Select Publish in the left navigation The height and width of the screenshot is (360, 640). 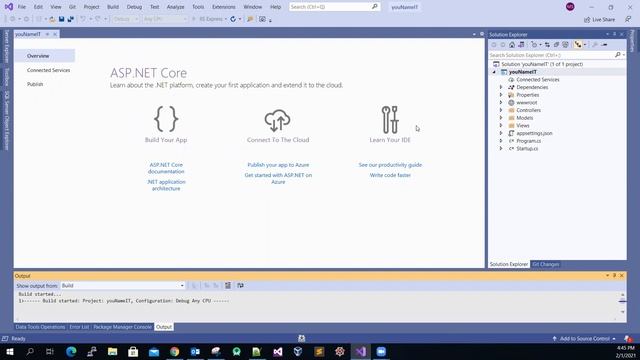(35, 84)
